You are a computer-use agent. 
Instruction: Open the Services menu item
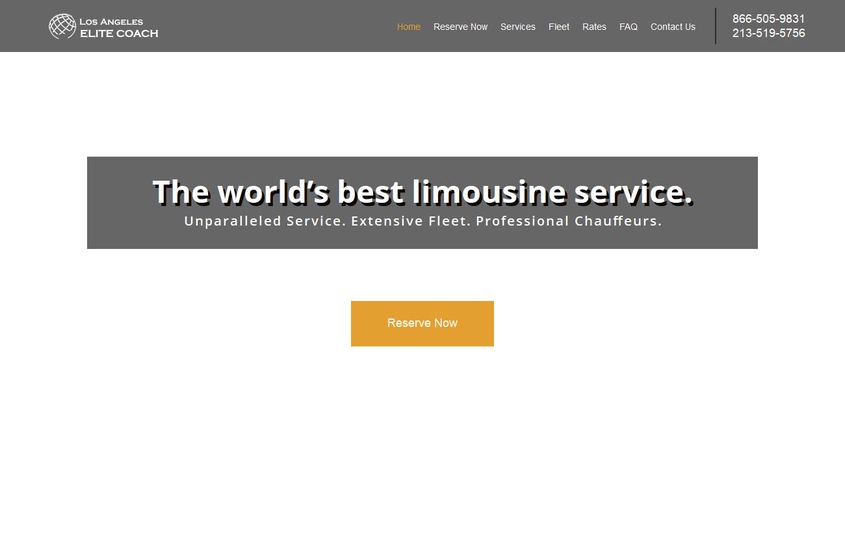tap(518, 26)
